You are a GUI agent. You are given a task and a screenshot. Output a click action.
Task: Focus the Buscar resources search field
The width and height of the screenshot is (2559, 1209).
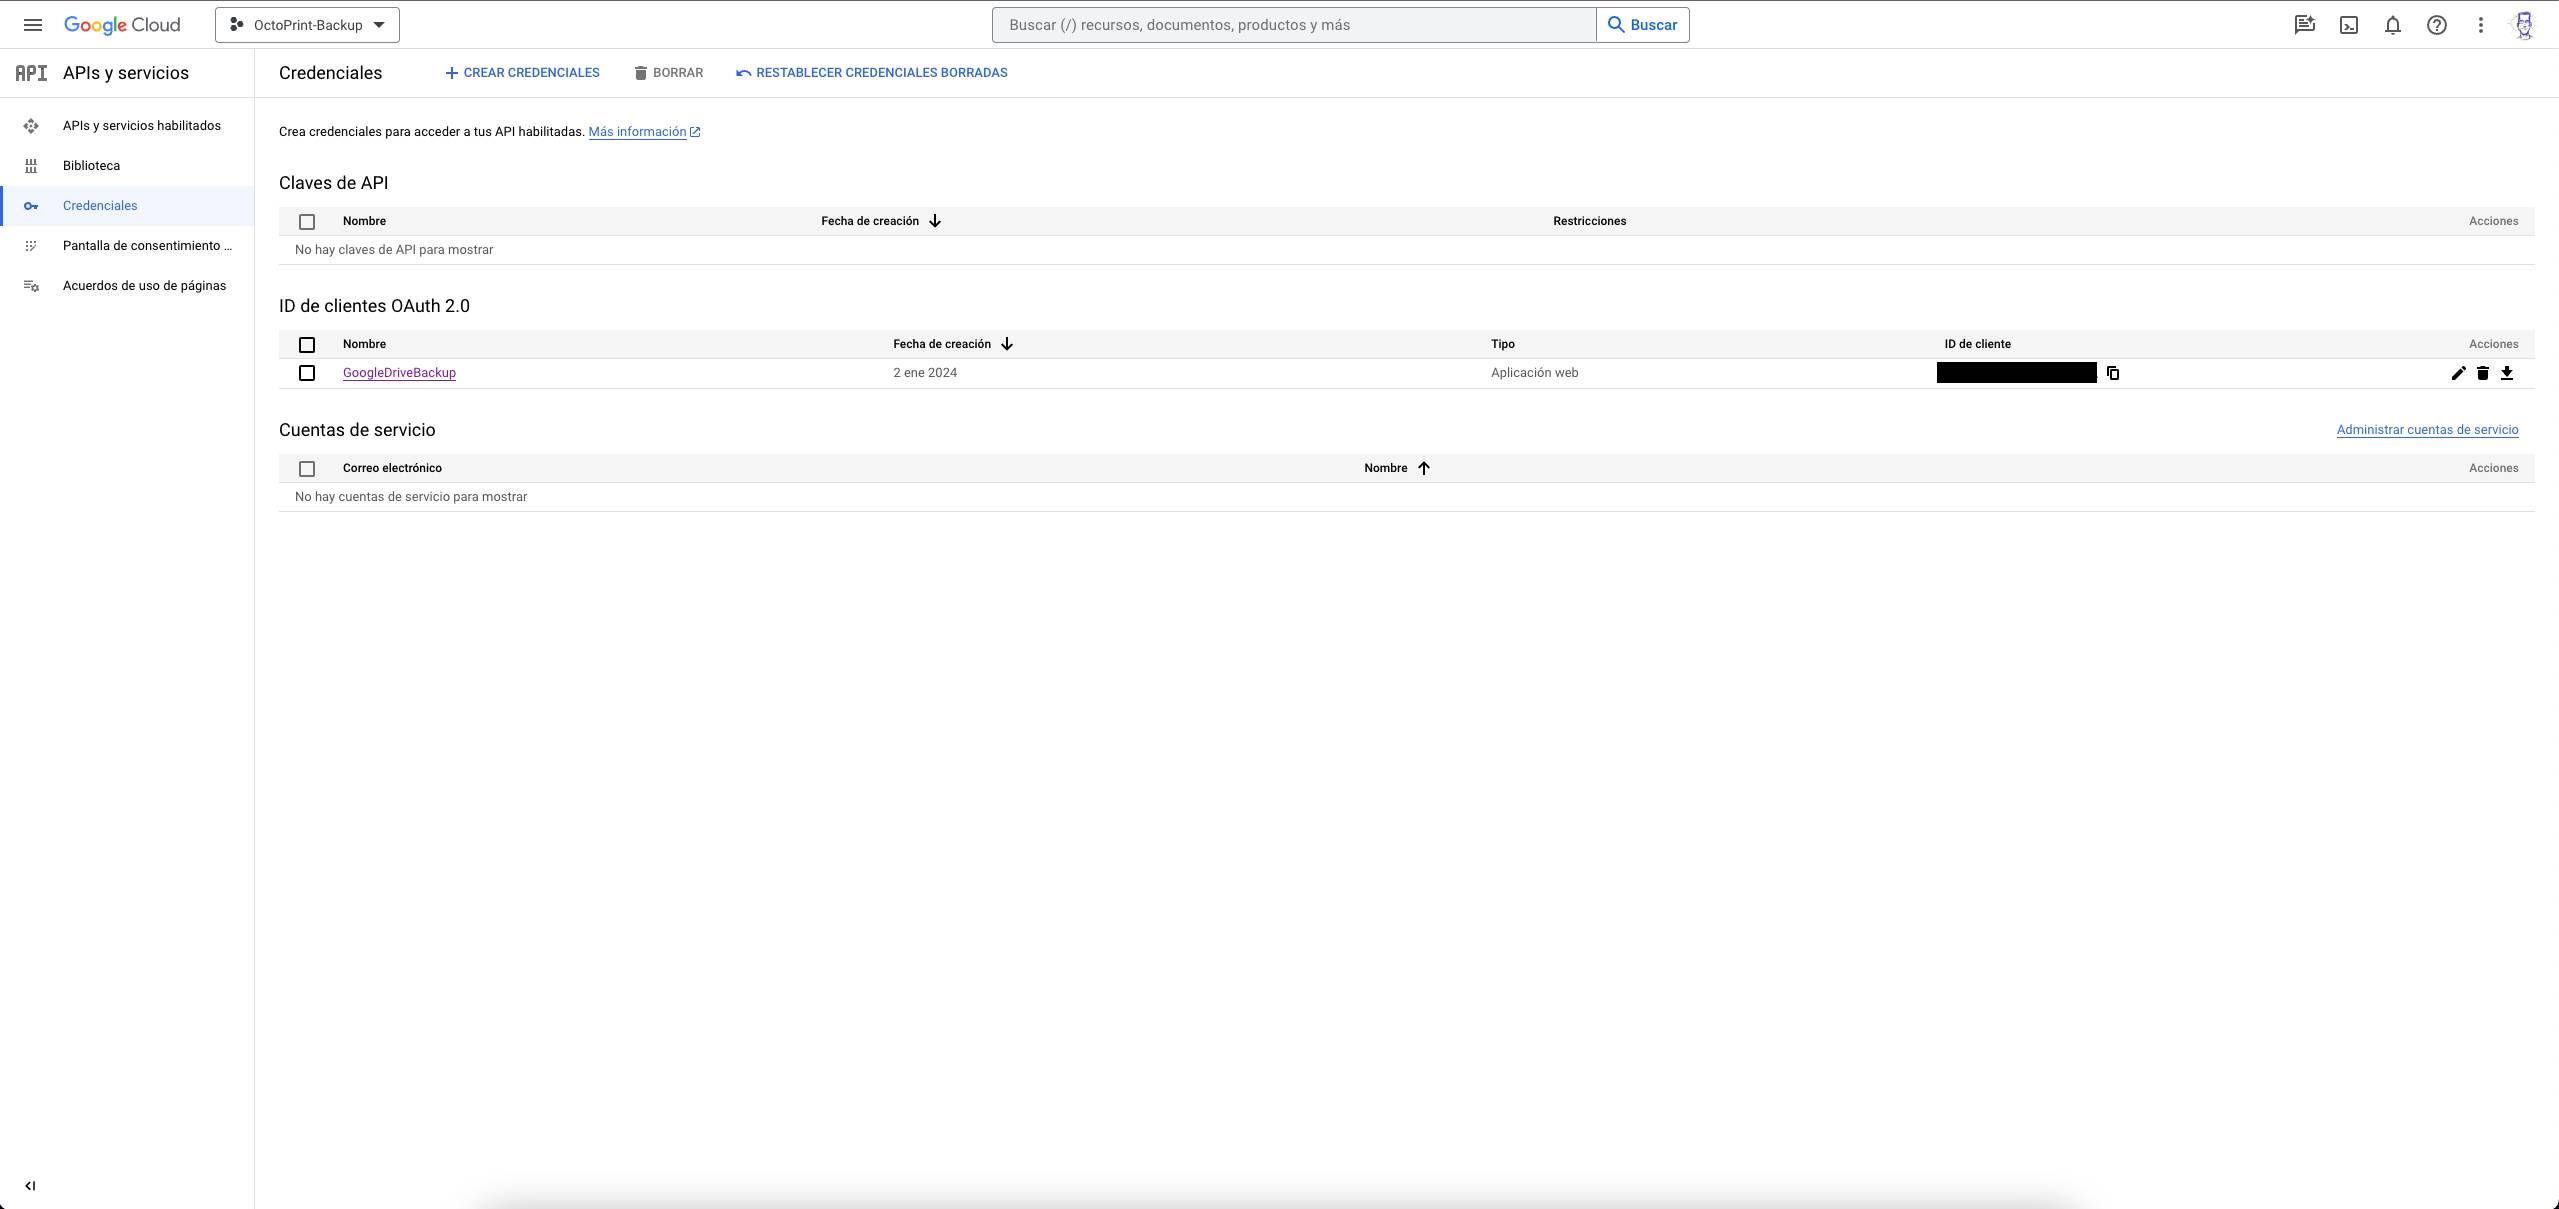[x=1293, y=25]
